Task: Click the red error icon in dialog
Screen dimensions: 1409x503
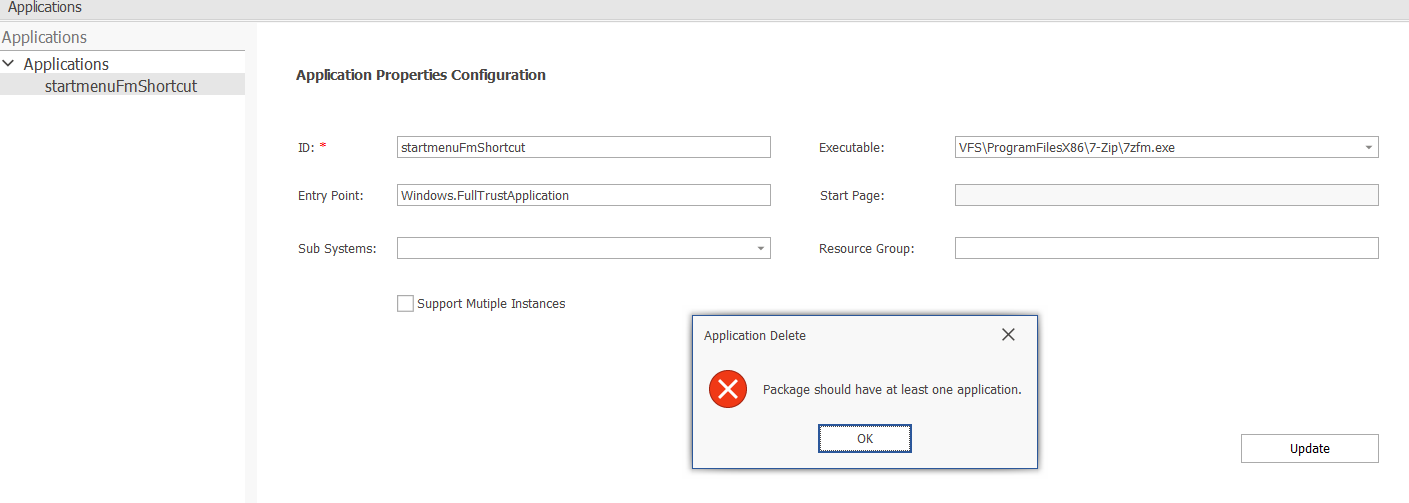Action: click(728, 389)
